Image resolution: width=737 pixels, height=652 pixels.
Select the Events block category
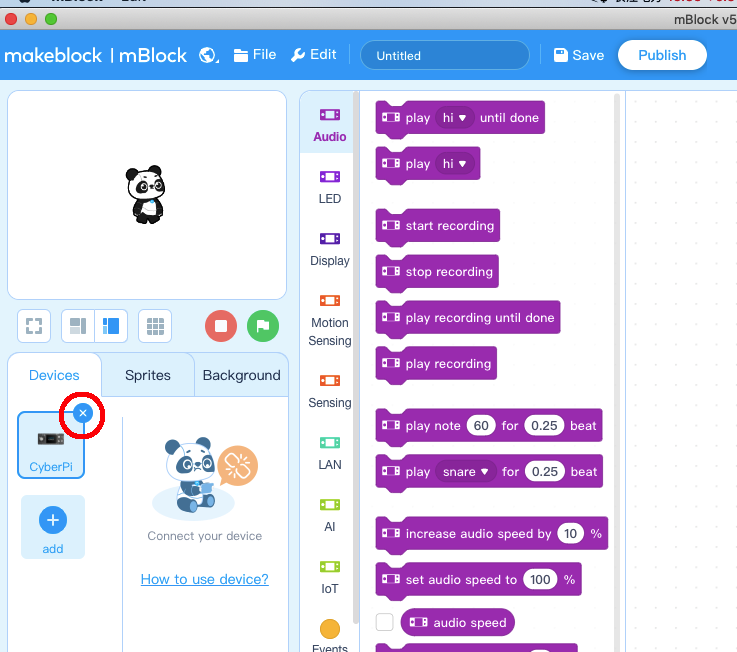(329, 636)
